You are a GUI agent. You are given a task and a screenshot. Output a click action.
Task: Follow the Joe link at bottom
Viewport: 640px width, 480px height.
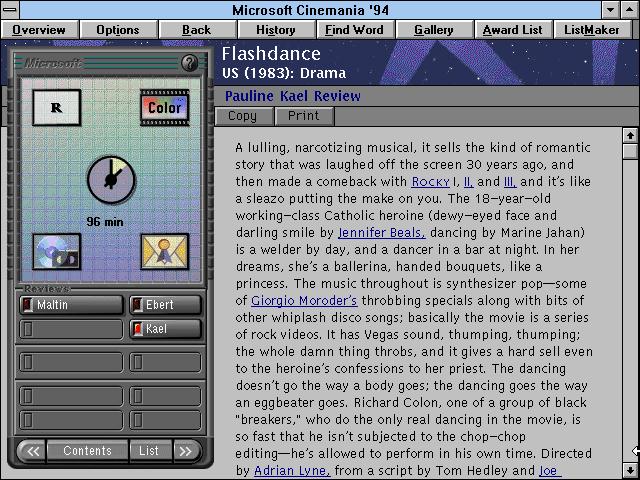[x=548, y=471]
